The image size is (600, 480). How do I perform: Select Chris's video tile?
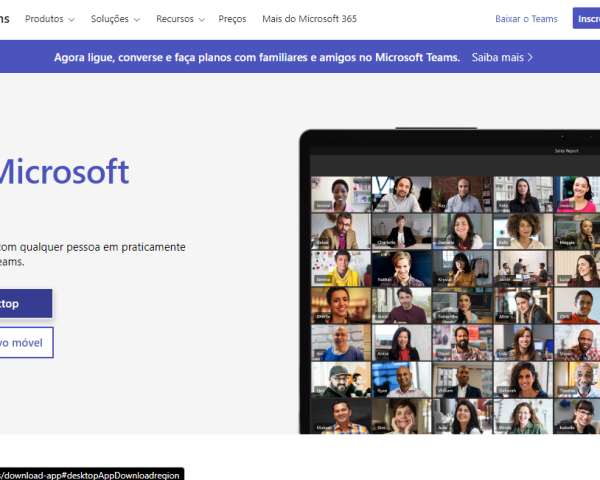tap(577, 305)
